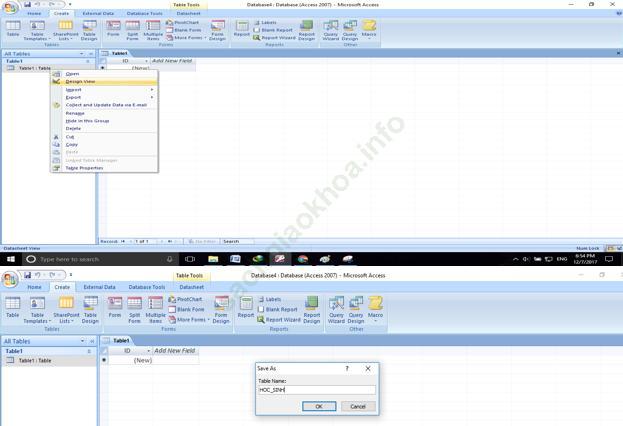Click PivotChart in the upper window ribbon
Image resolution: width=623 pixels, height=426 pixels.
[183, 23]
